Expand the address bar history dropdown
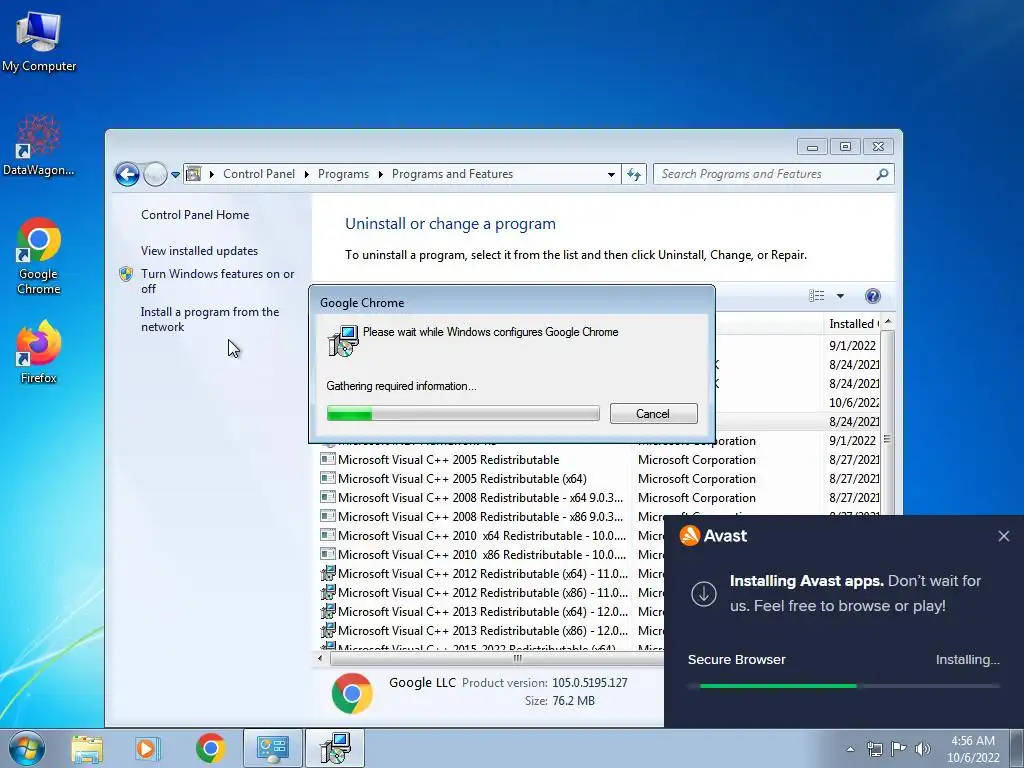 [x=611, y=174]
